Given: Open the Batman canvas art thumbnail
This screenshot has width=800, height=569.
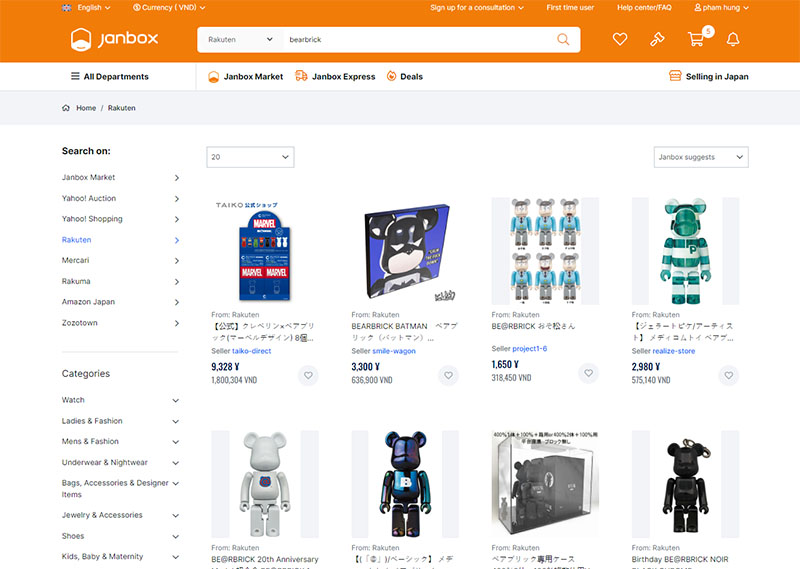Looking at the screenshot, I should (405, 251).
